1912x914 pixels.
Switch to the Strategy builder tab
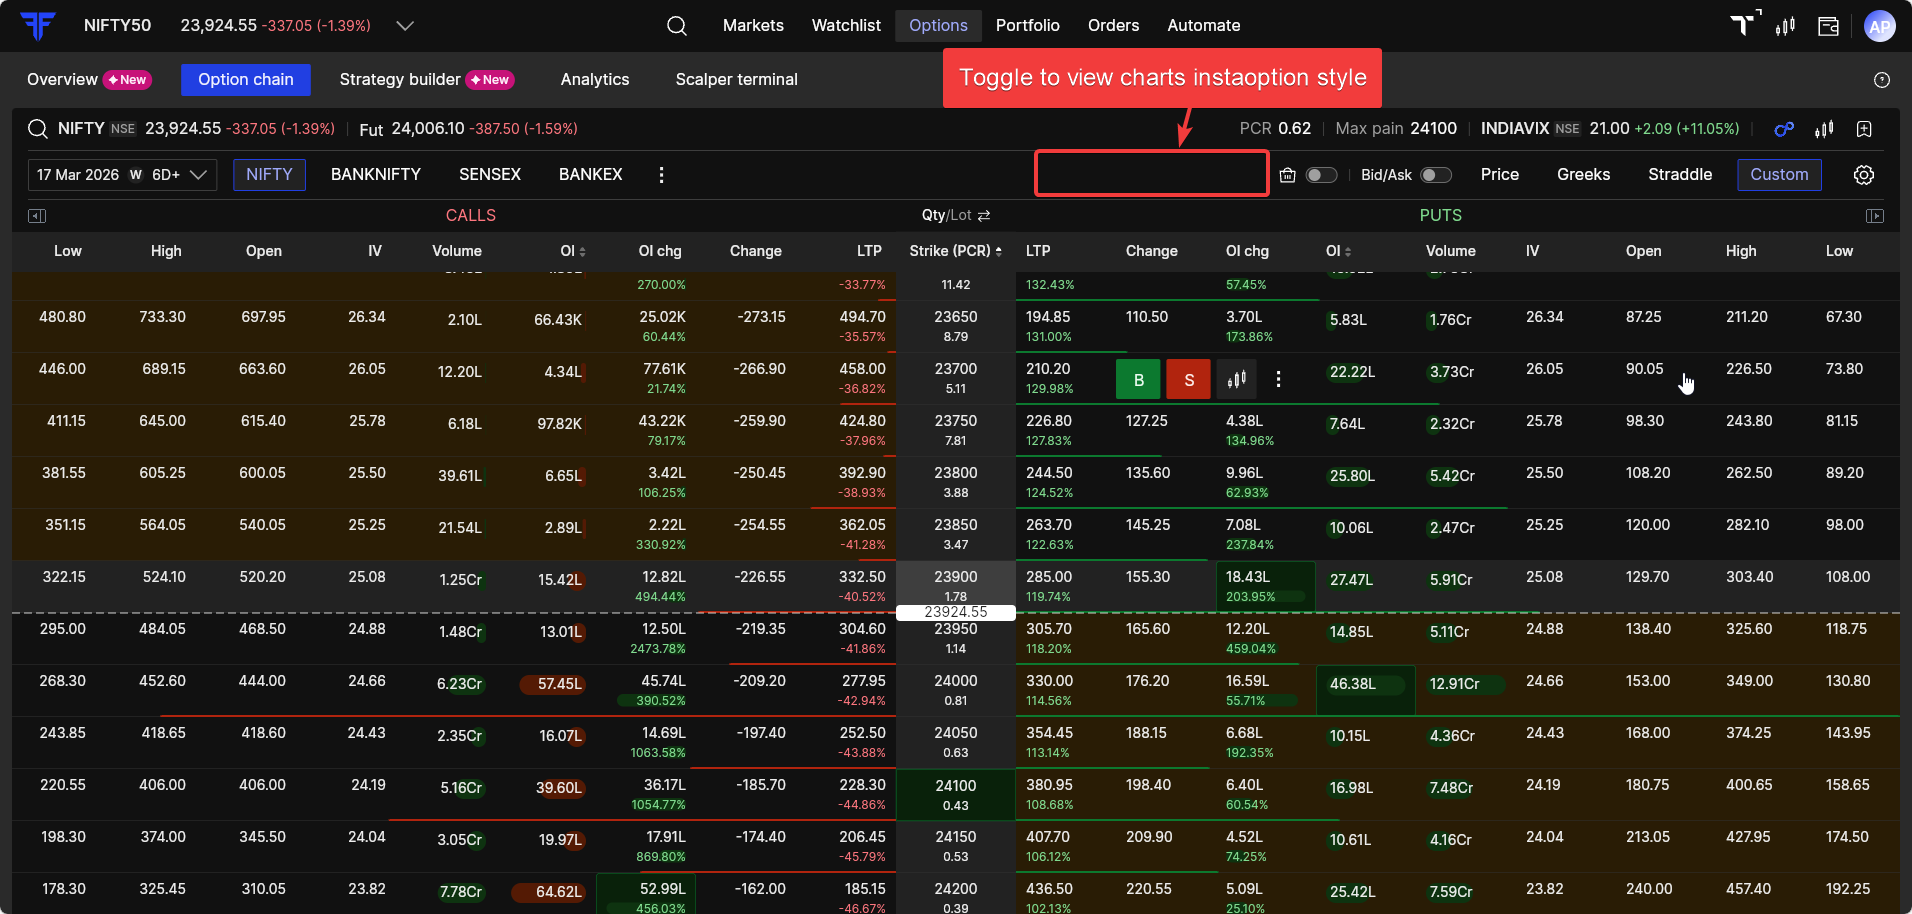pyautogui.click(x=400, y=80)
